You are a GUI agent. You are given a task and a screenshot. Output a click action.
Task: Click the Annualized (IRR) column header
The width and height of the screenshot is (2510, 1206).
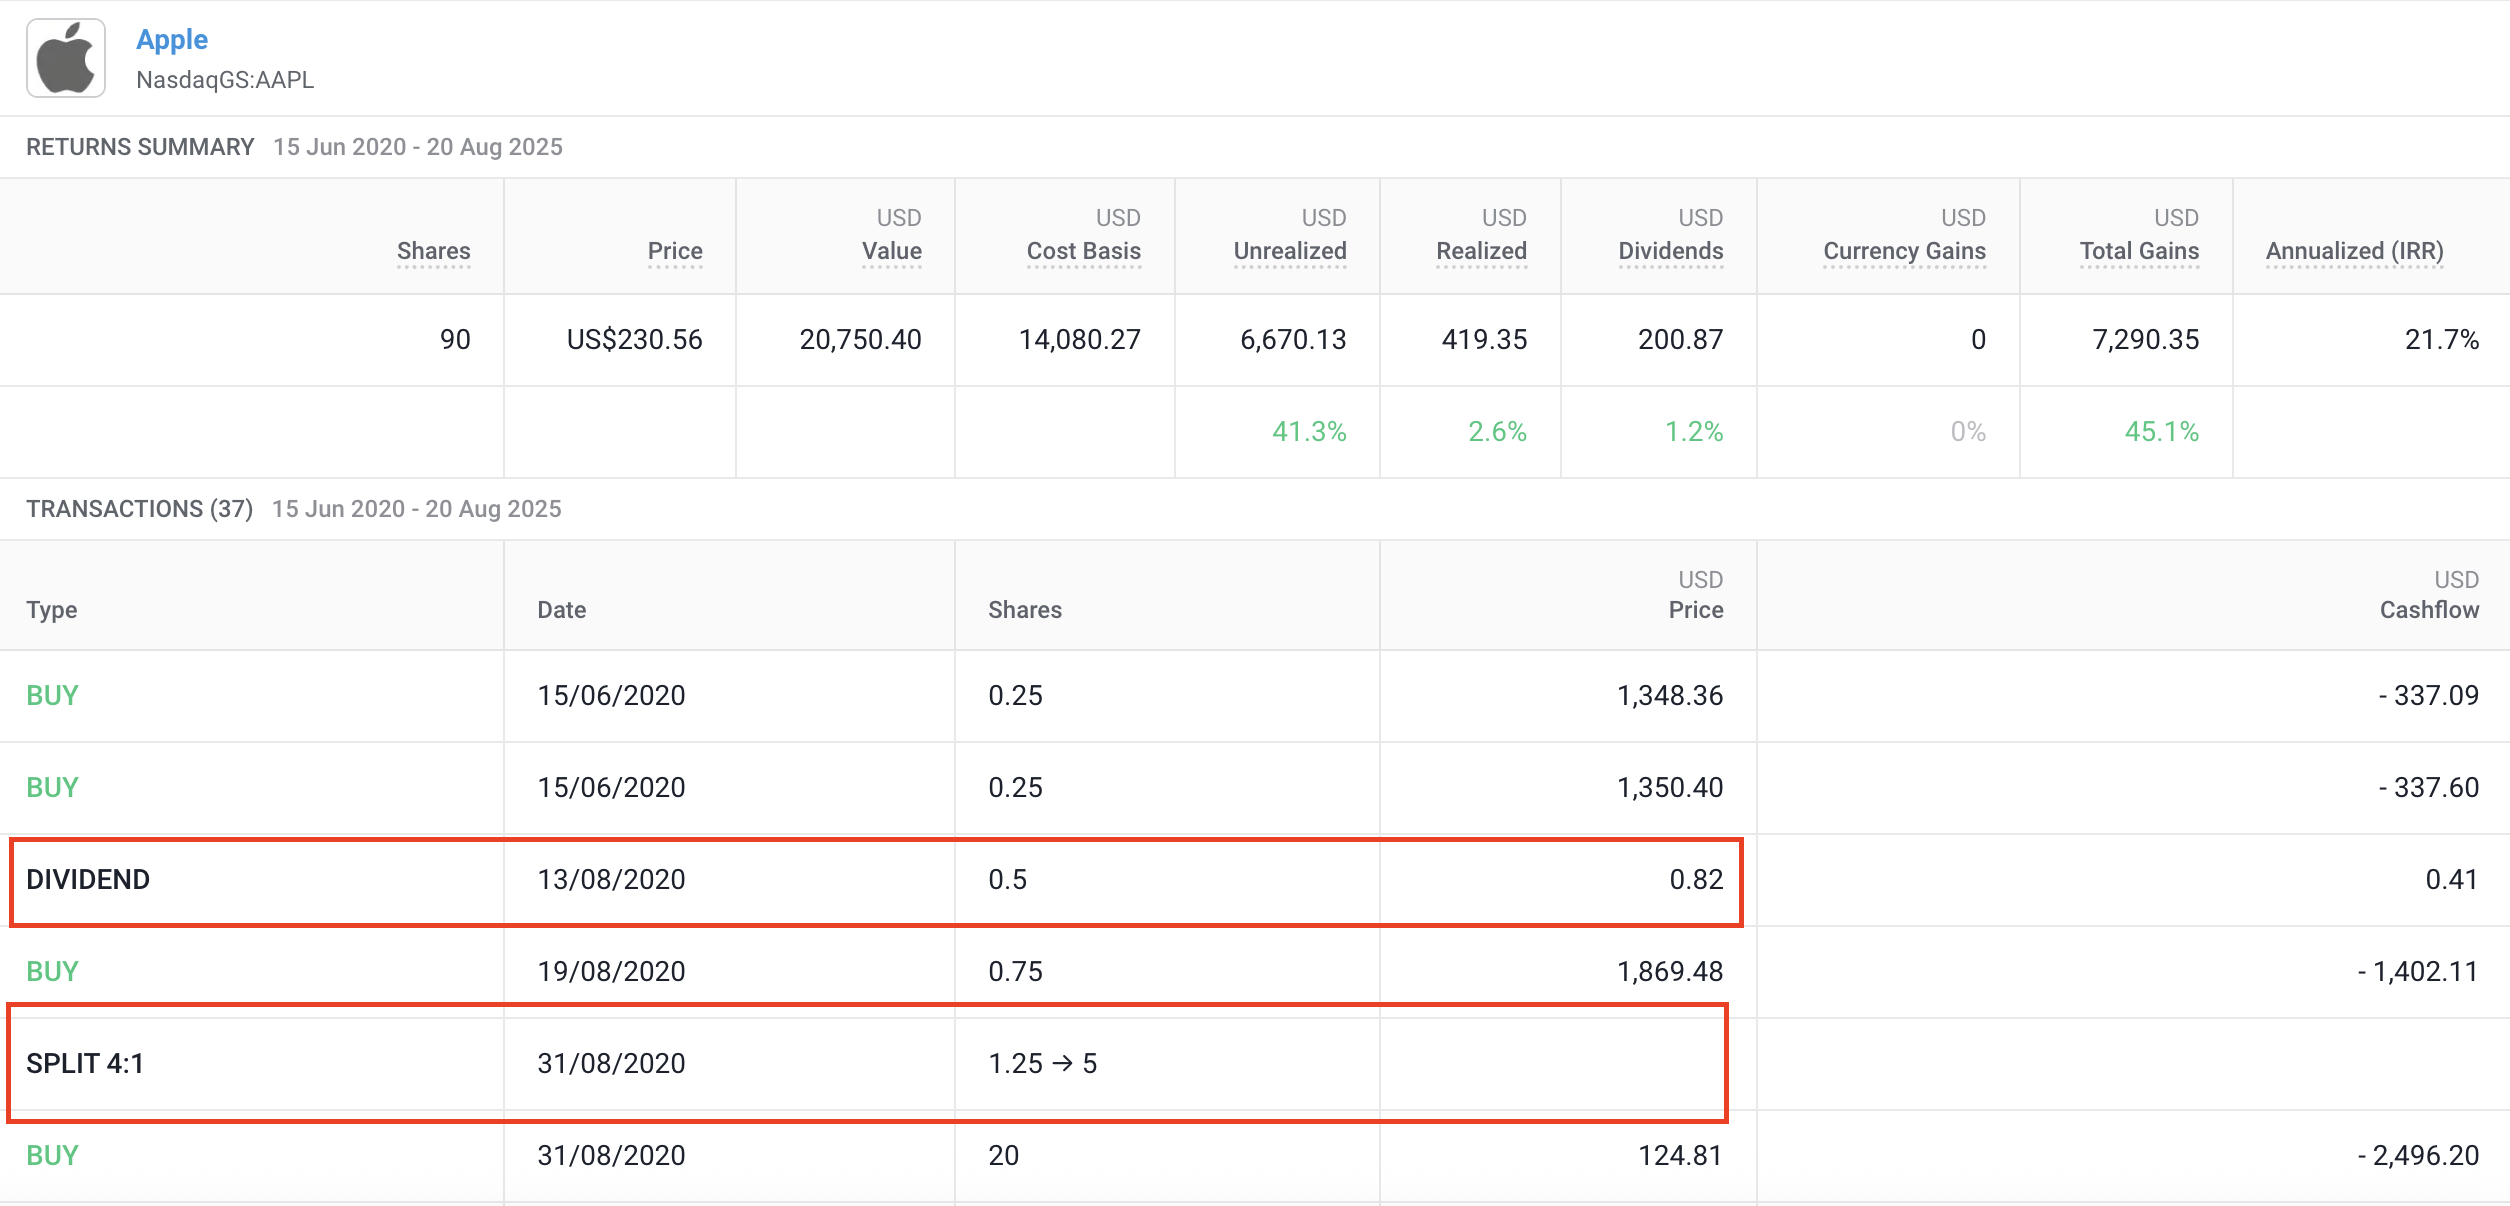[x=2355, y=251]
